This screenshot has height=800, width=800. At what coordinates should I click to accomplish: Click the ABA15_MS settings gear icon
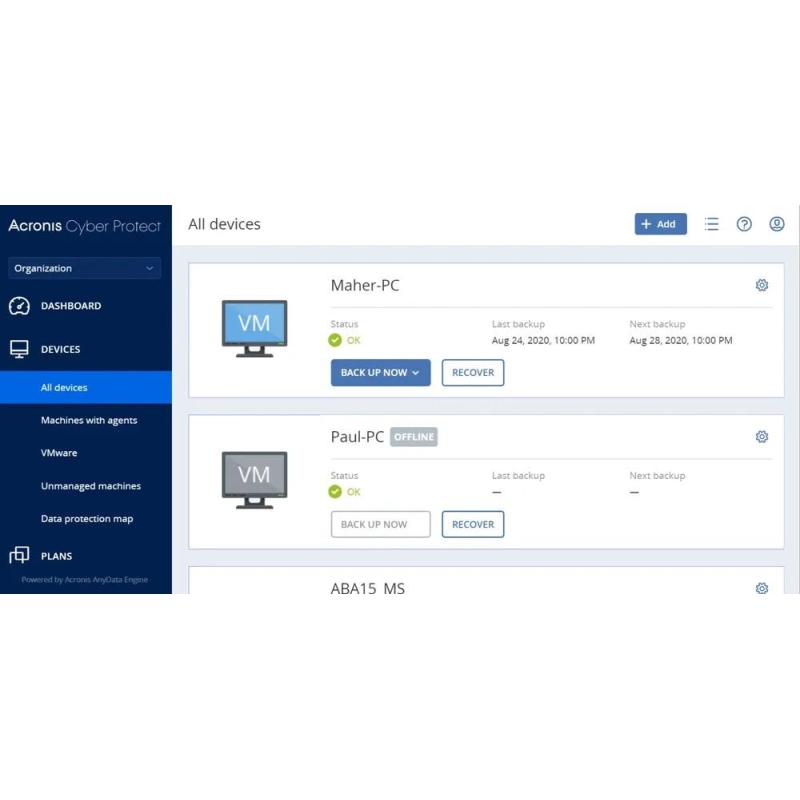(762, 588)
